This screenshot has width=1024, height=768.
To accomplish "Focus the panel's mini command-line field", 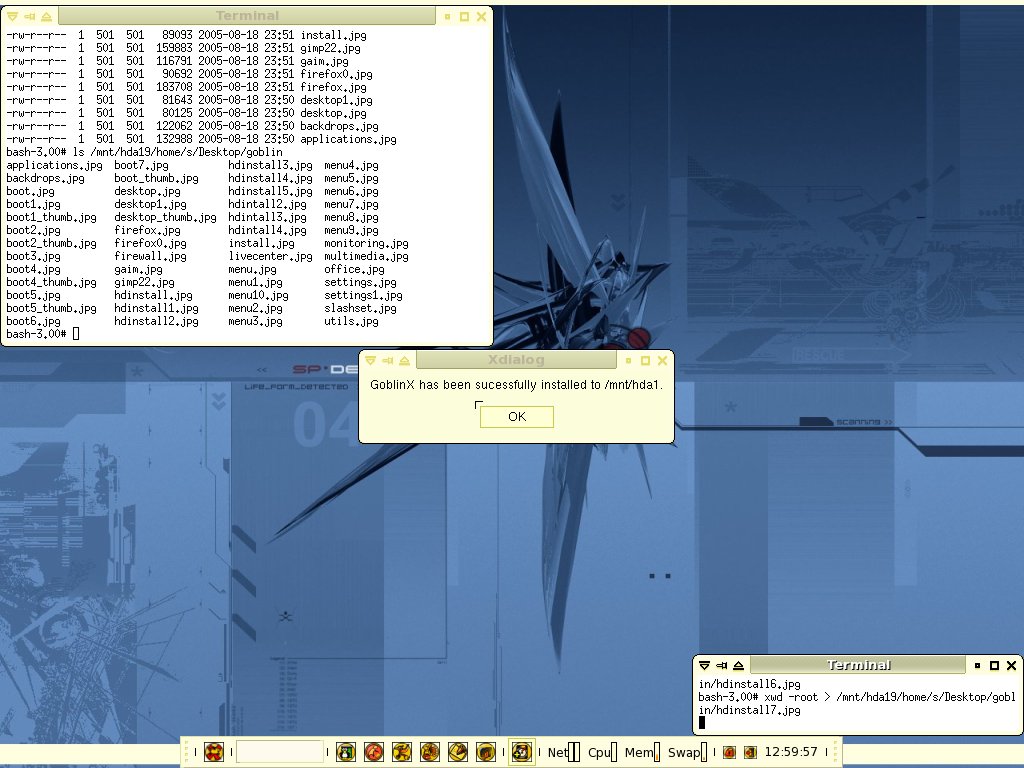I will (280, 752).
